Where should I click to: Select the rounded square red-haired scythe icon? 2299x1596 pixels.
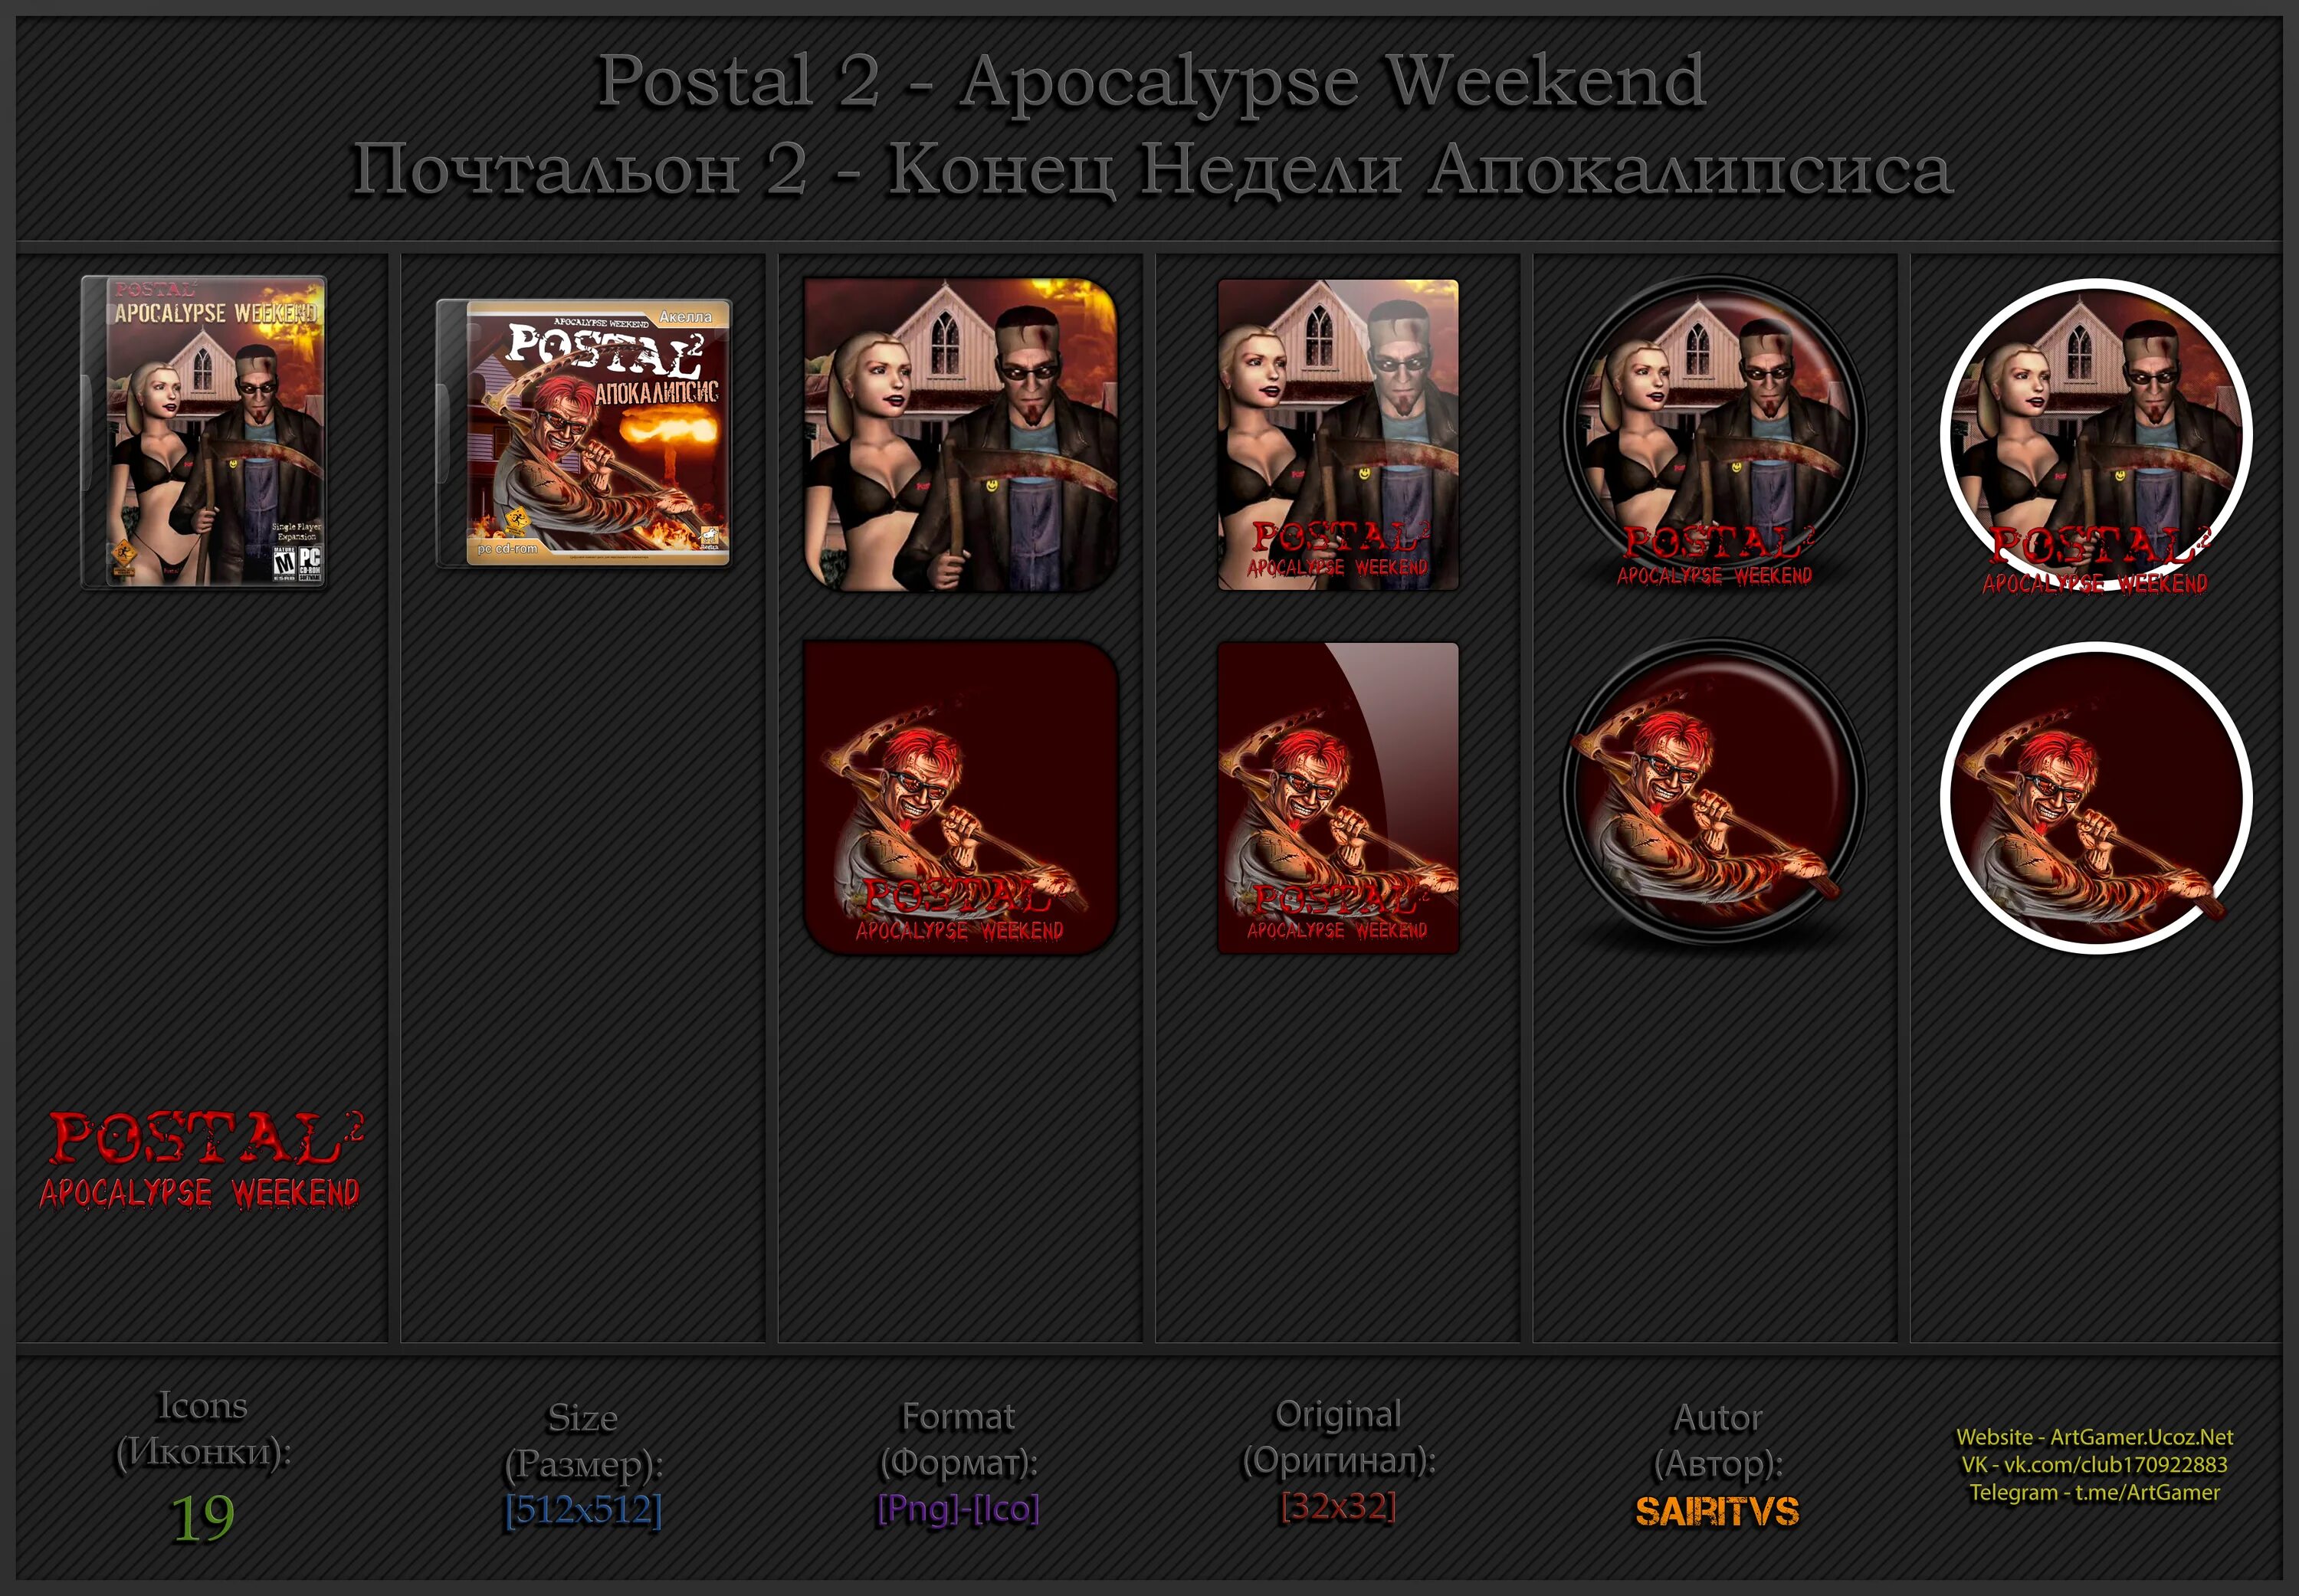(x=960, y=797)
